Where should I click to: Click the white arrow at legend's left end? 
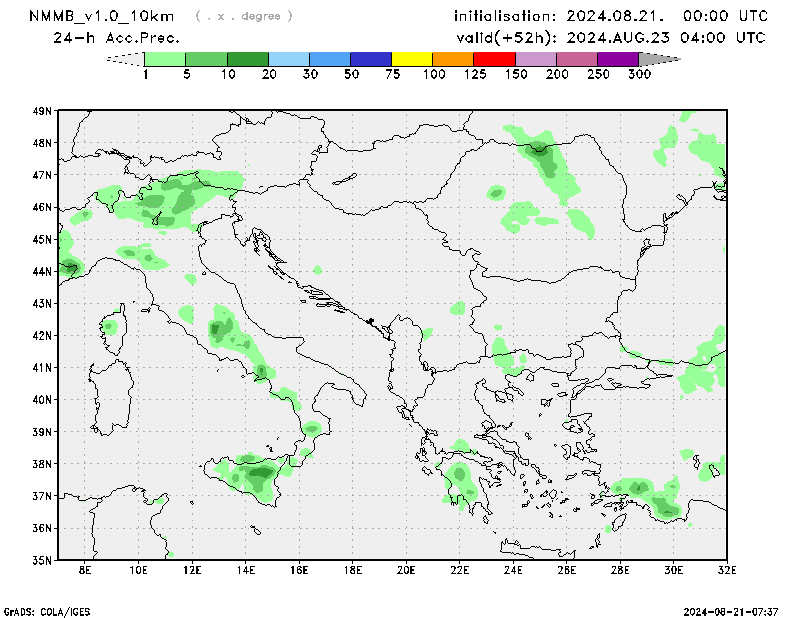pos(125,59)
